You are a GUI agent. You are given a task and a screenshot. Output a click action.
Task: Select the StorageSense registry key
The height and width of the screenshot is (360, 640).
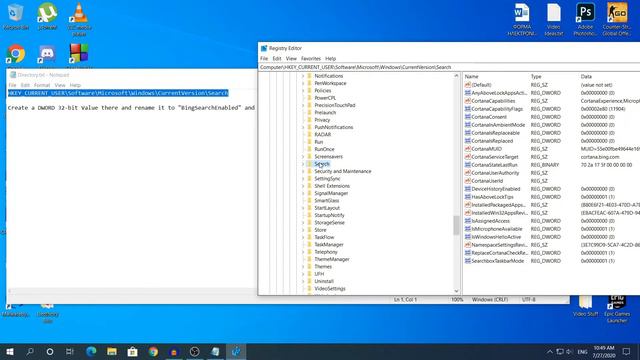[x=329, y=223]
